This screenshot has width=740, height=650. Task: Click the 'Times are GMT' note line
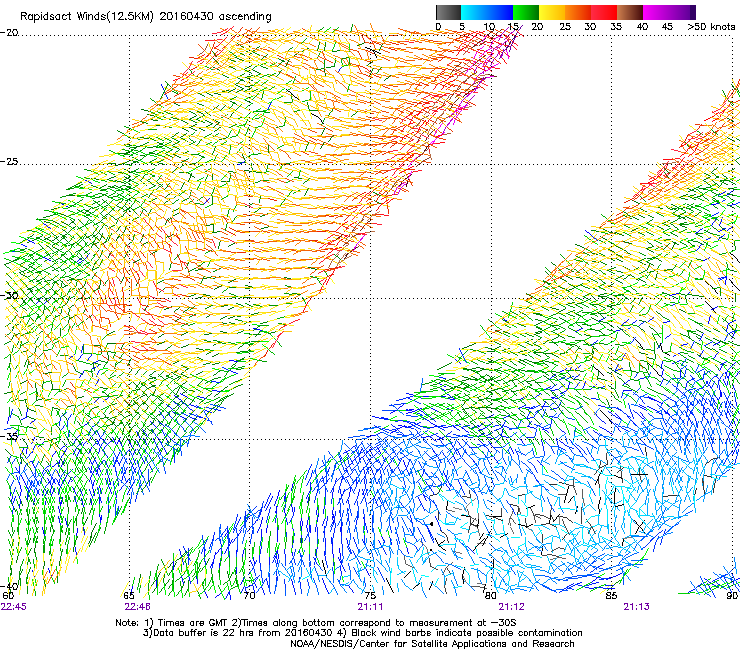(x=316, y=623)
